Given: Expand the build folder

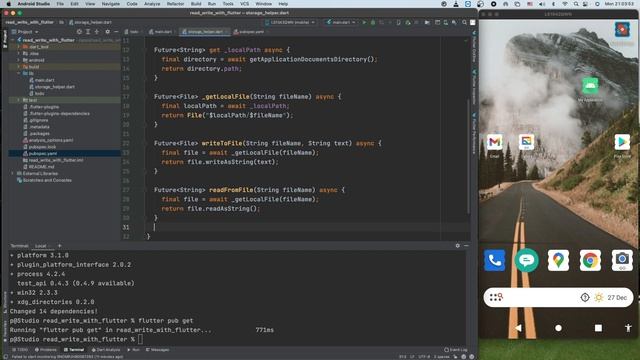Looking at the screenshot, I should pos(19,67).
